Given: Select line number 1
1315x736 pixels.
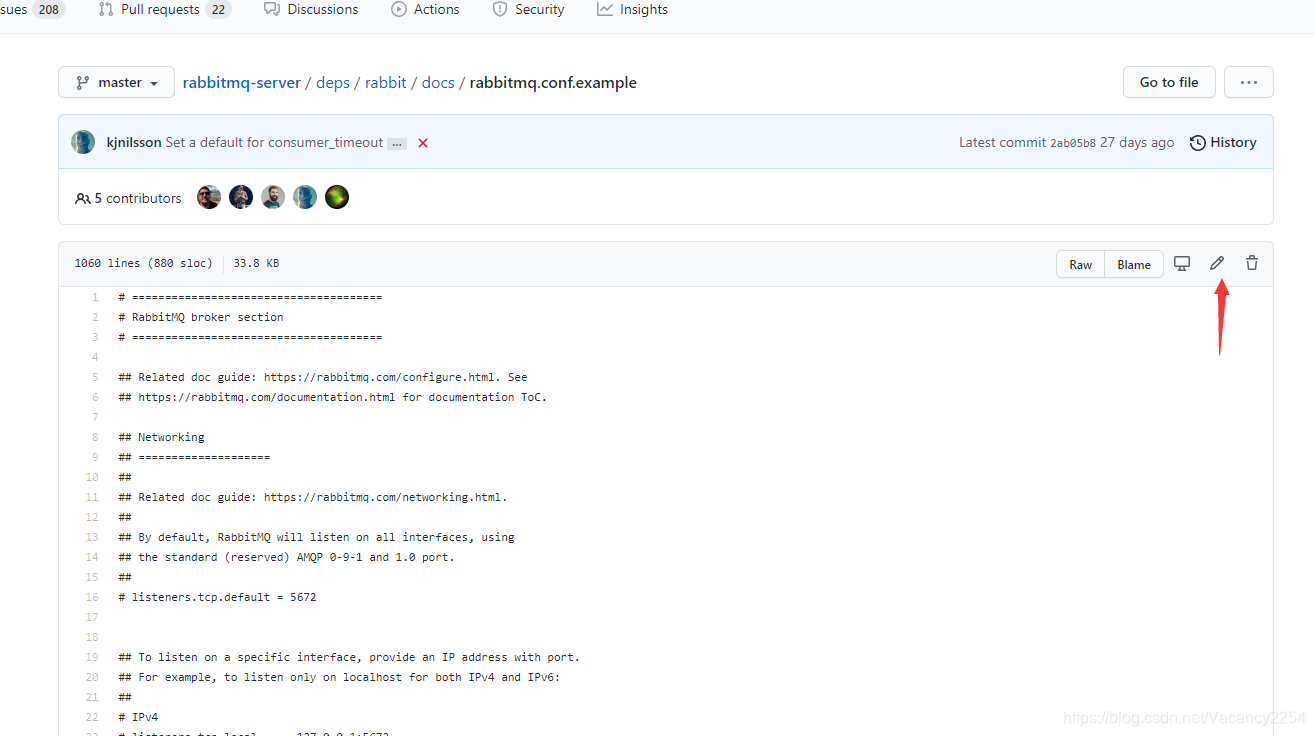Looking at the screenshot, I should click(x=95, y=297).
